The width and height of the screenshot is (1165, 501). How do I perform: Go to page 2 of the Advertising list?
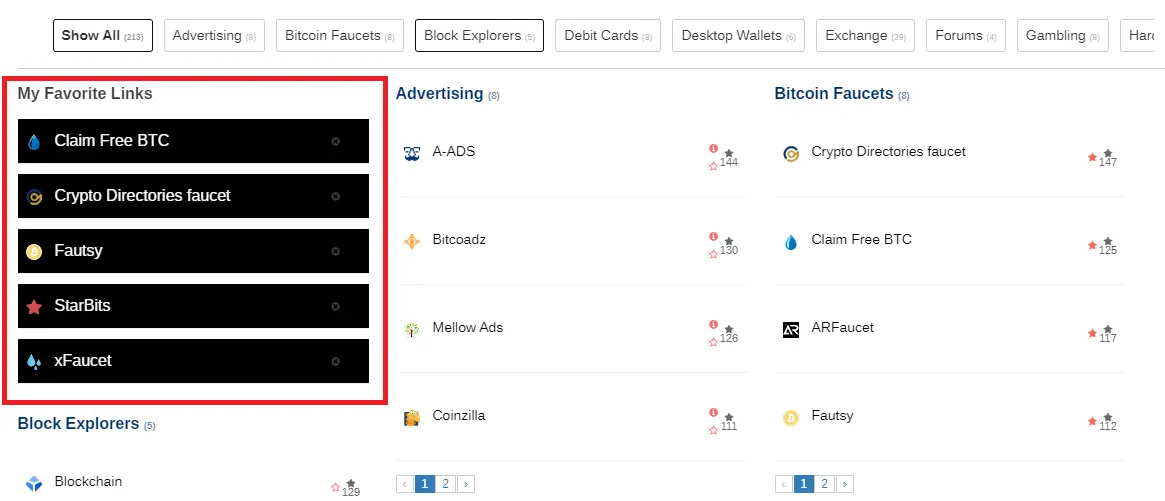(445, 485)
